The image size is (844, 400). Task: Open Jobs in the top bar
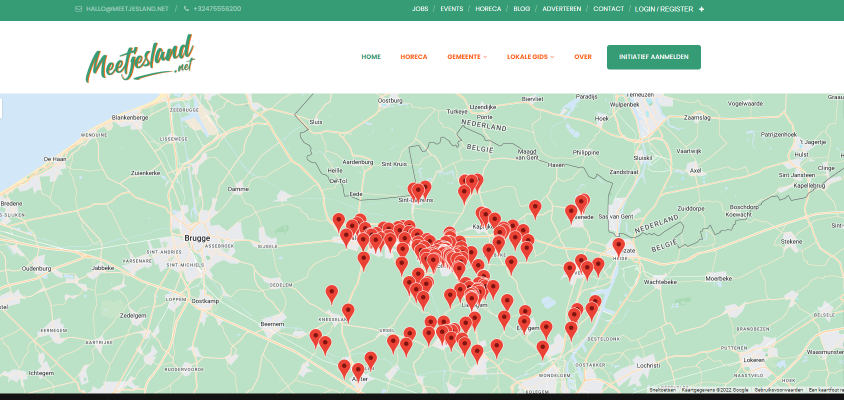[420, 9]
